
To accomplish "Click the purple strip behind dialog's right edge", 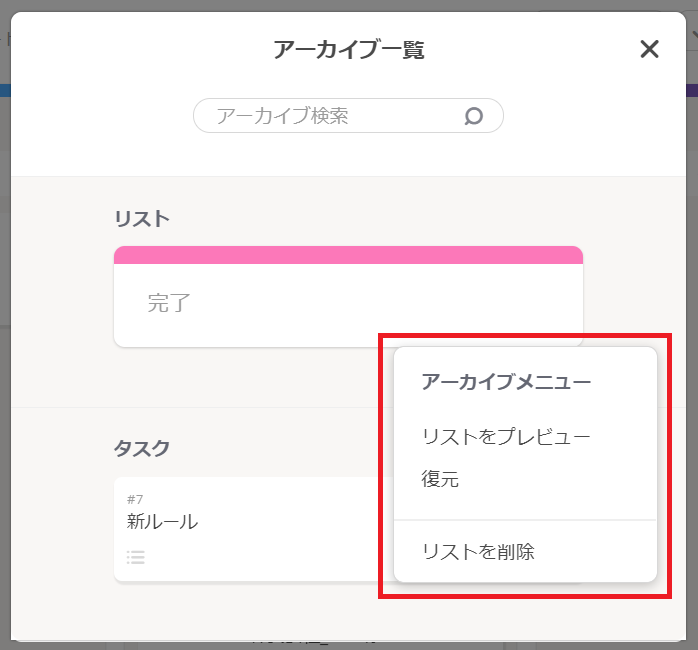I will (692, 90).
